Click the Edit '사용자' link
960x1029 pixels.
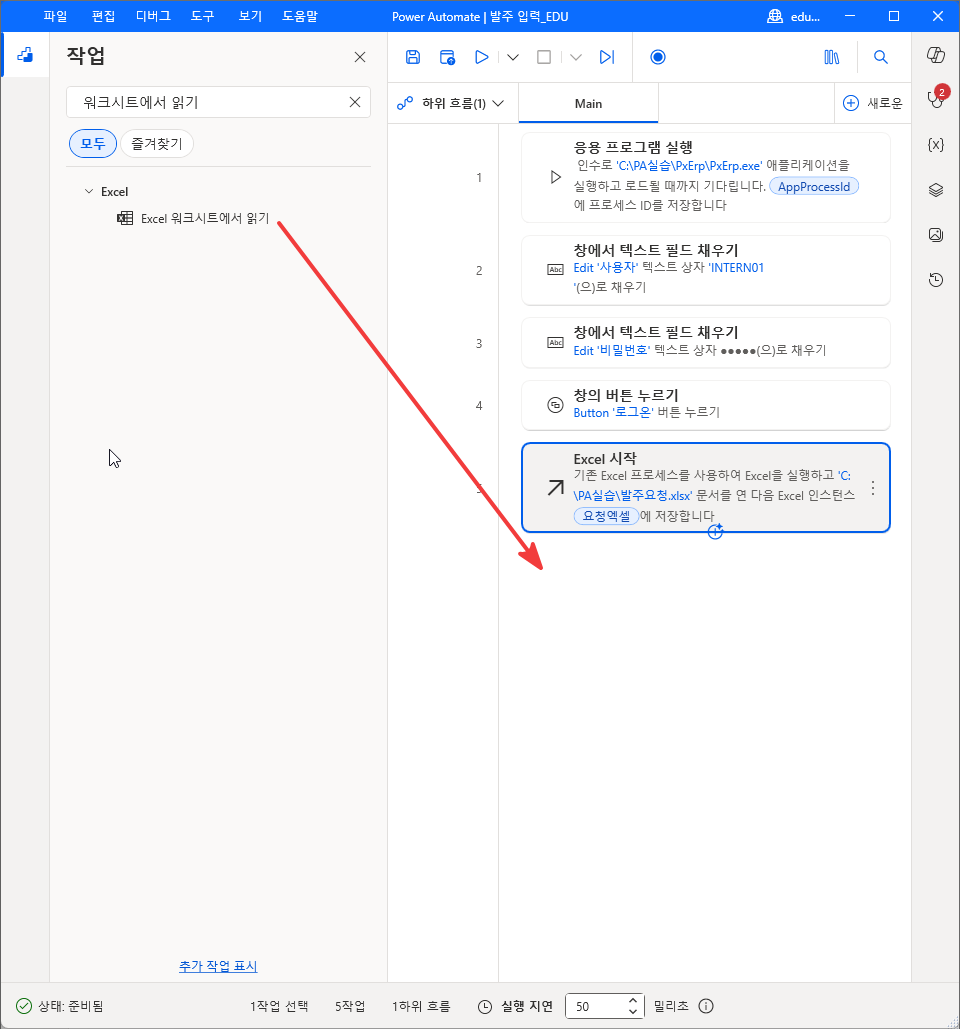click(x=605, y=268)
